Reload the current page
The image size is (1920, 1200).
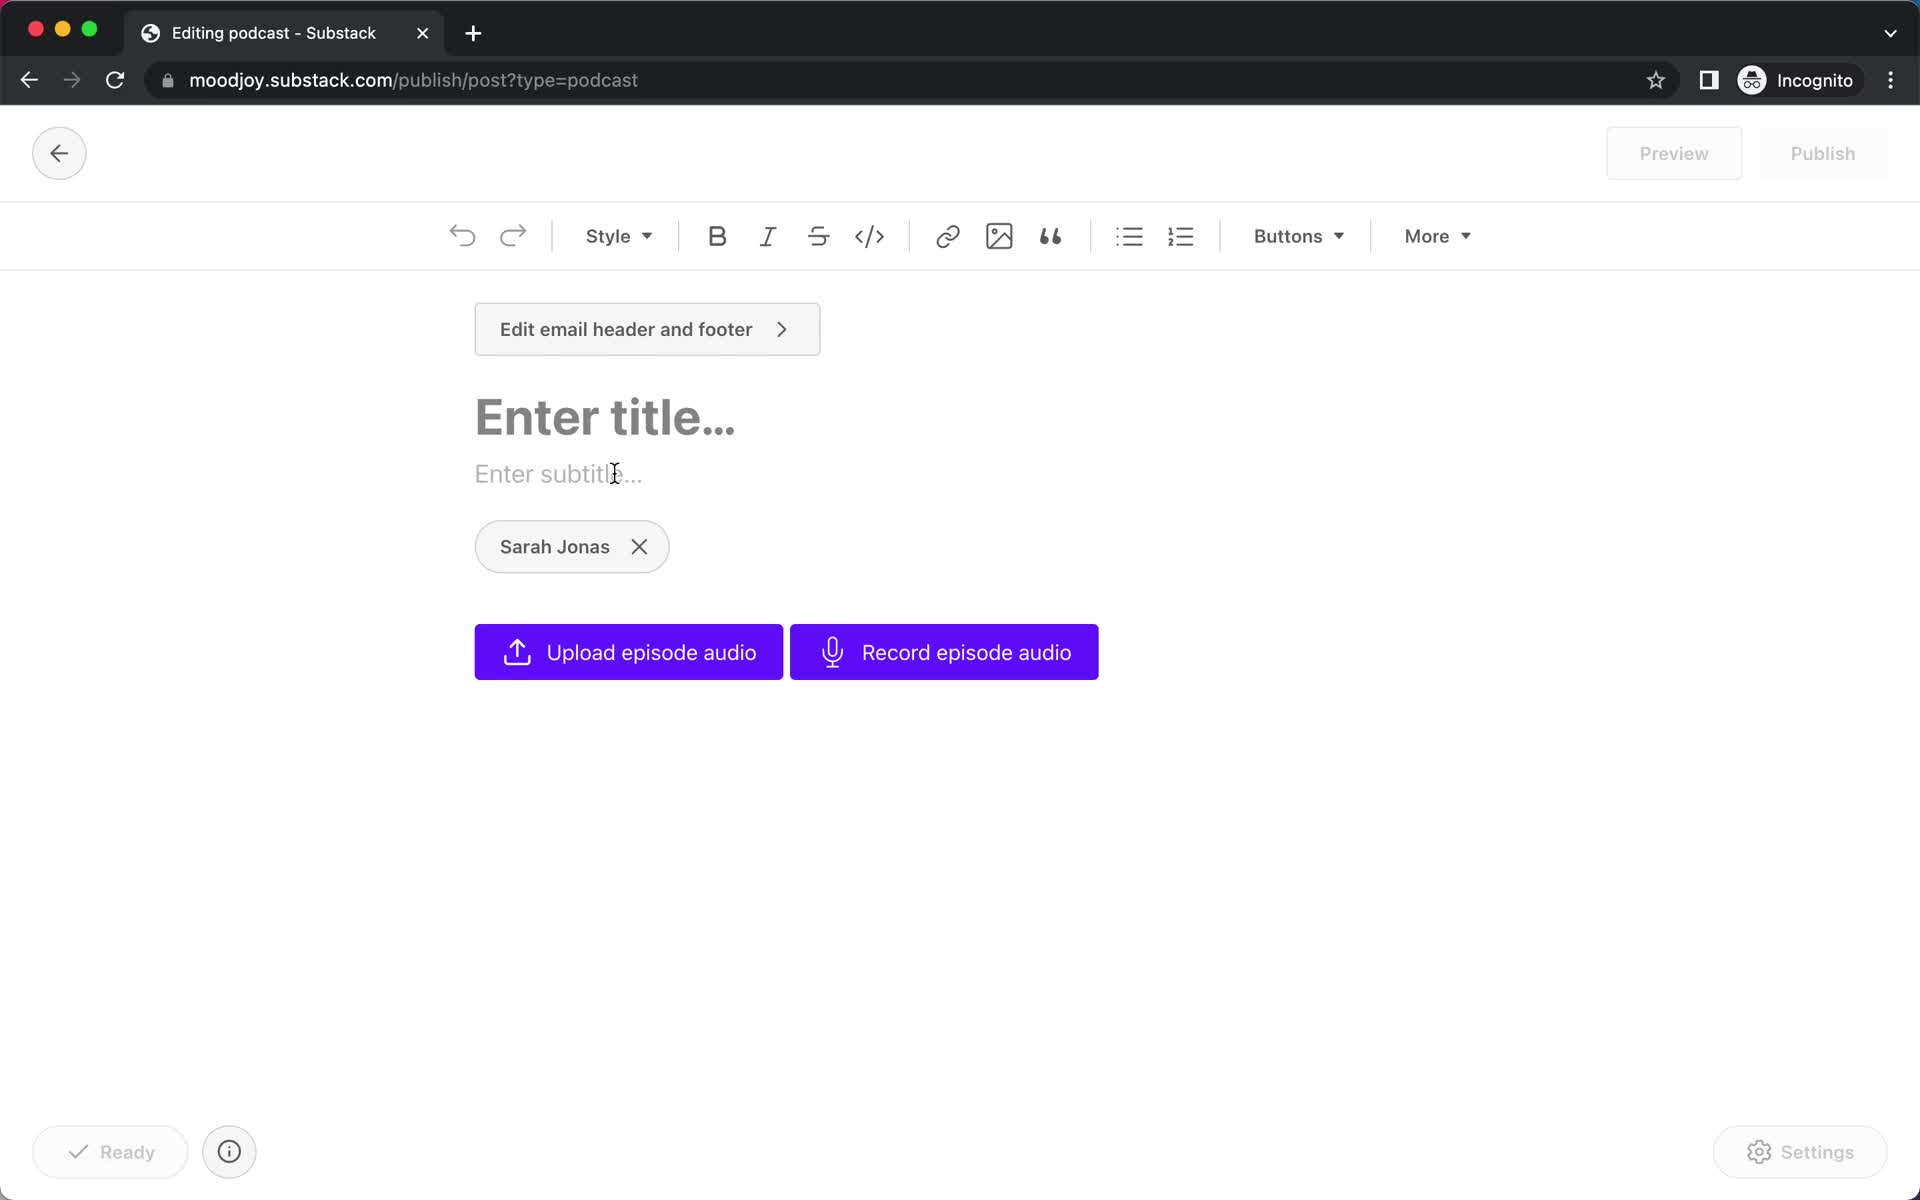click(115, 80)
